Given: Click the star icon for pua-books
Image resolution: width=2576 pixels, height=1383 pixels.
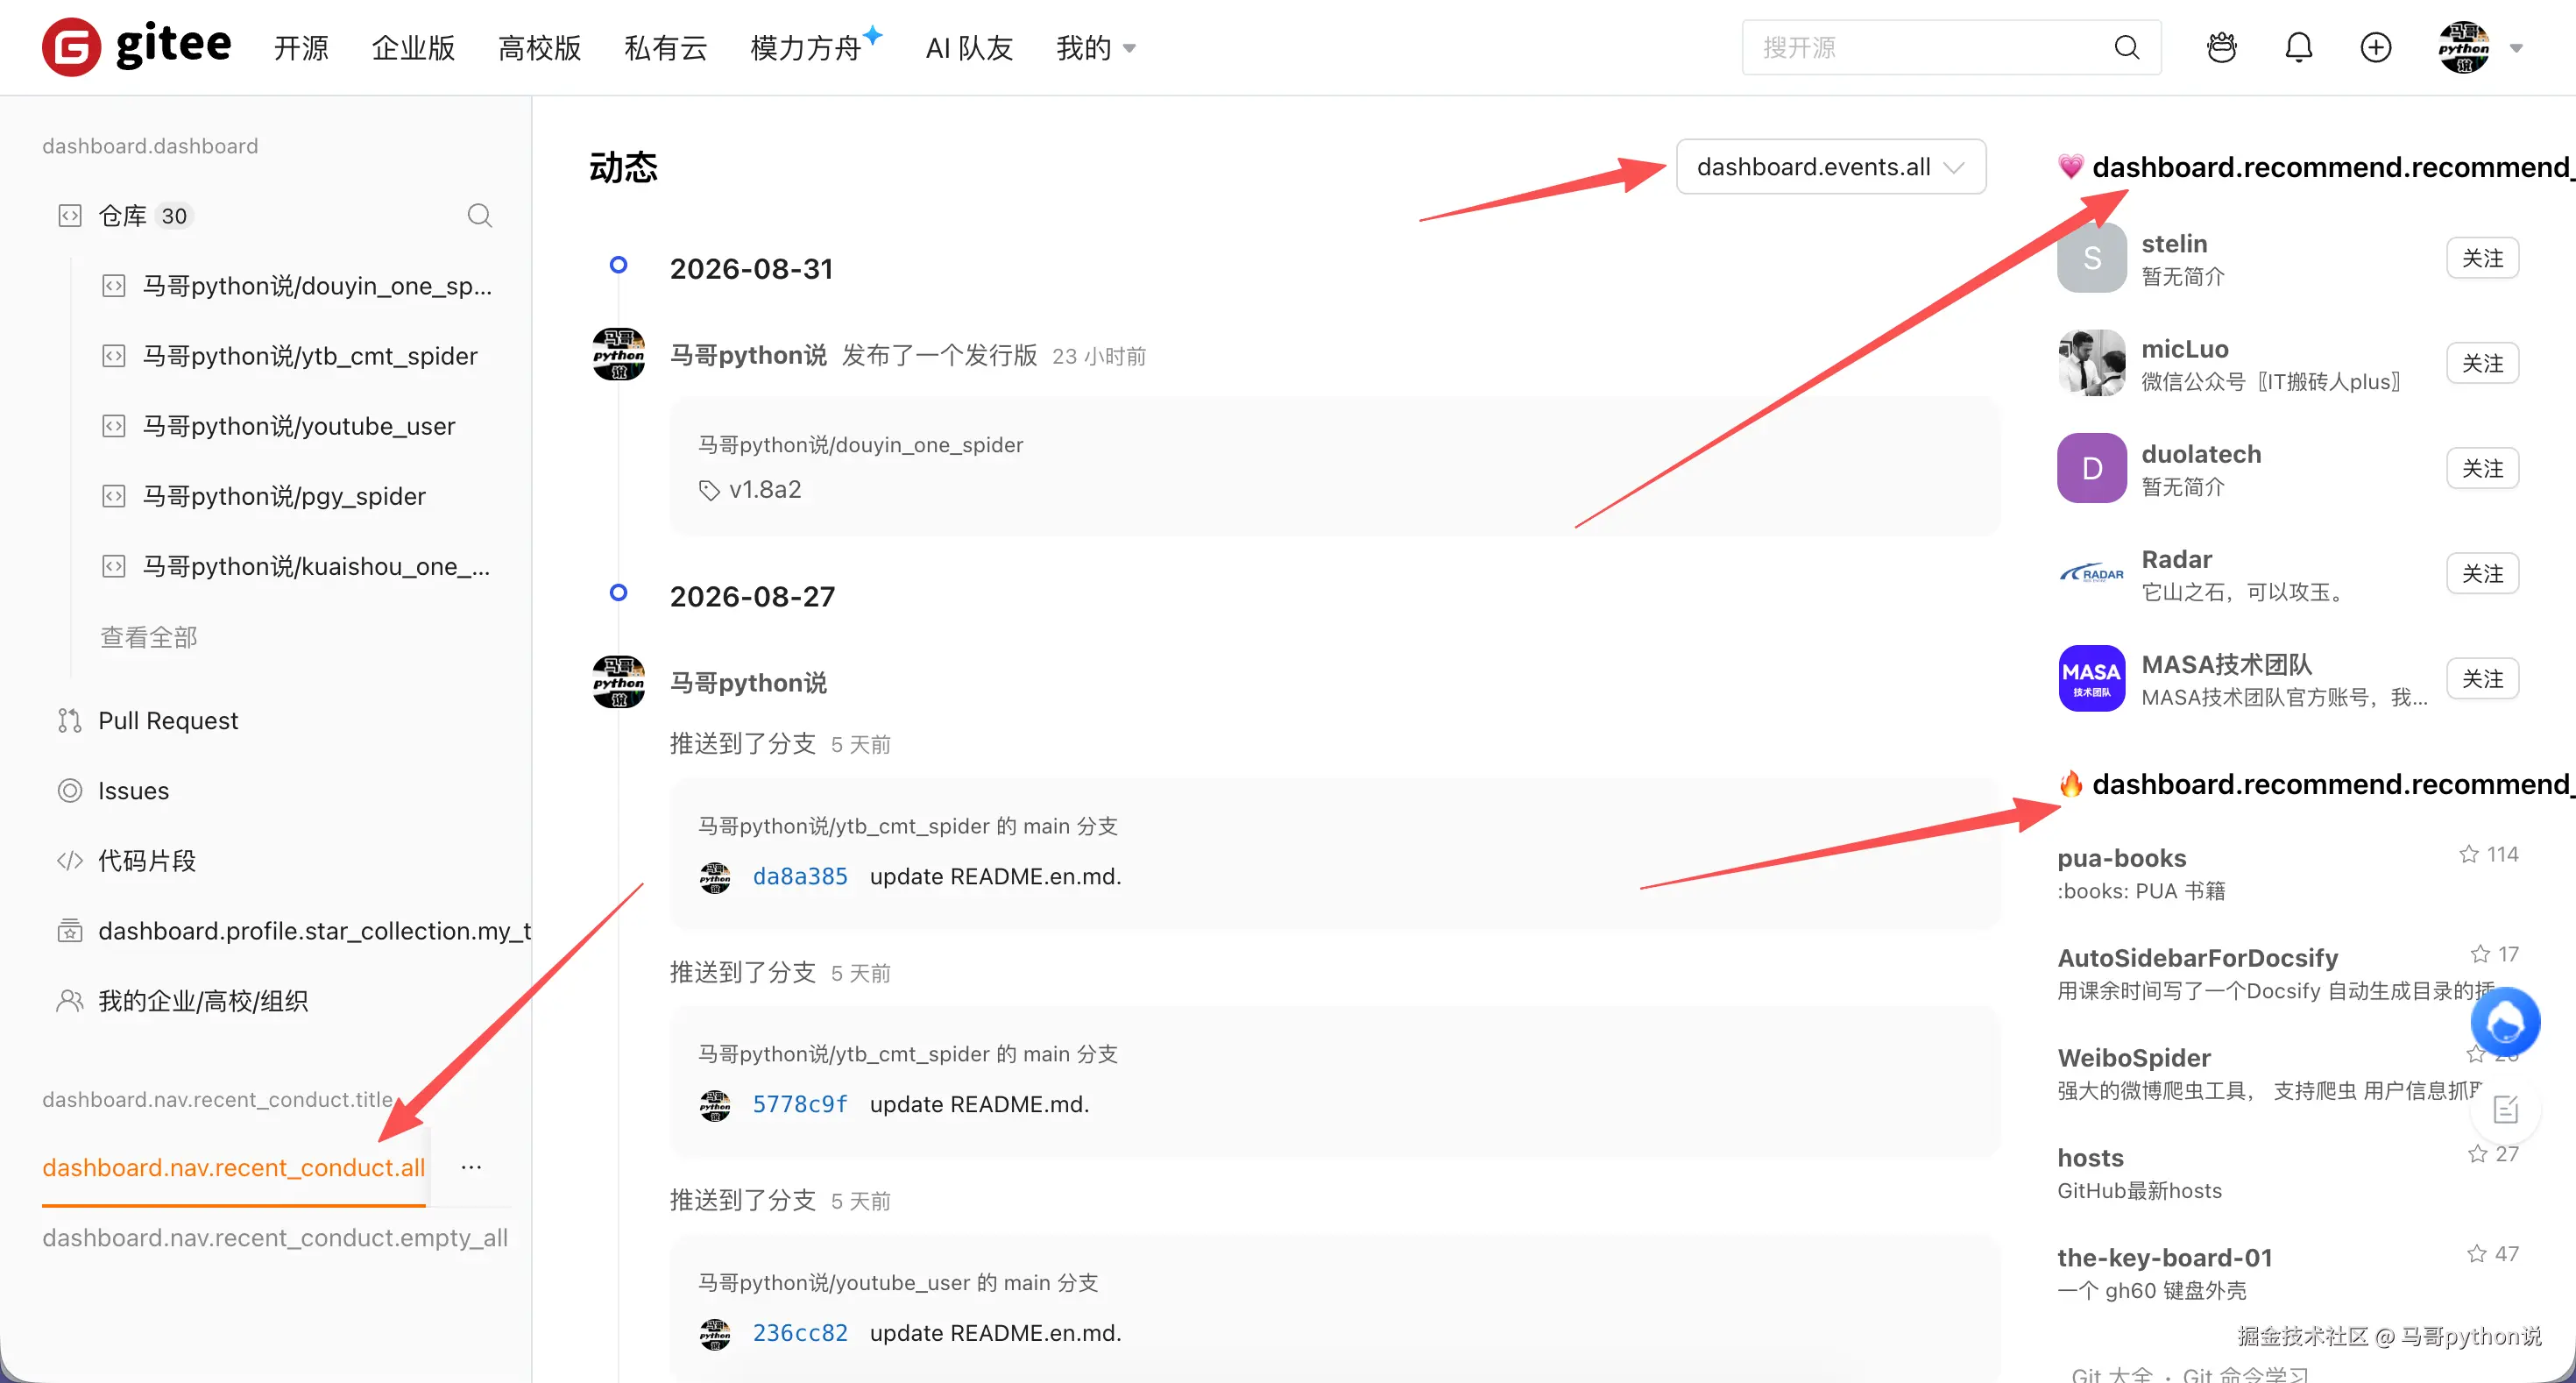Looking at the screenshot, I should tap(2468, 854).
